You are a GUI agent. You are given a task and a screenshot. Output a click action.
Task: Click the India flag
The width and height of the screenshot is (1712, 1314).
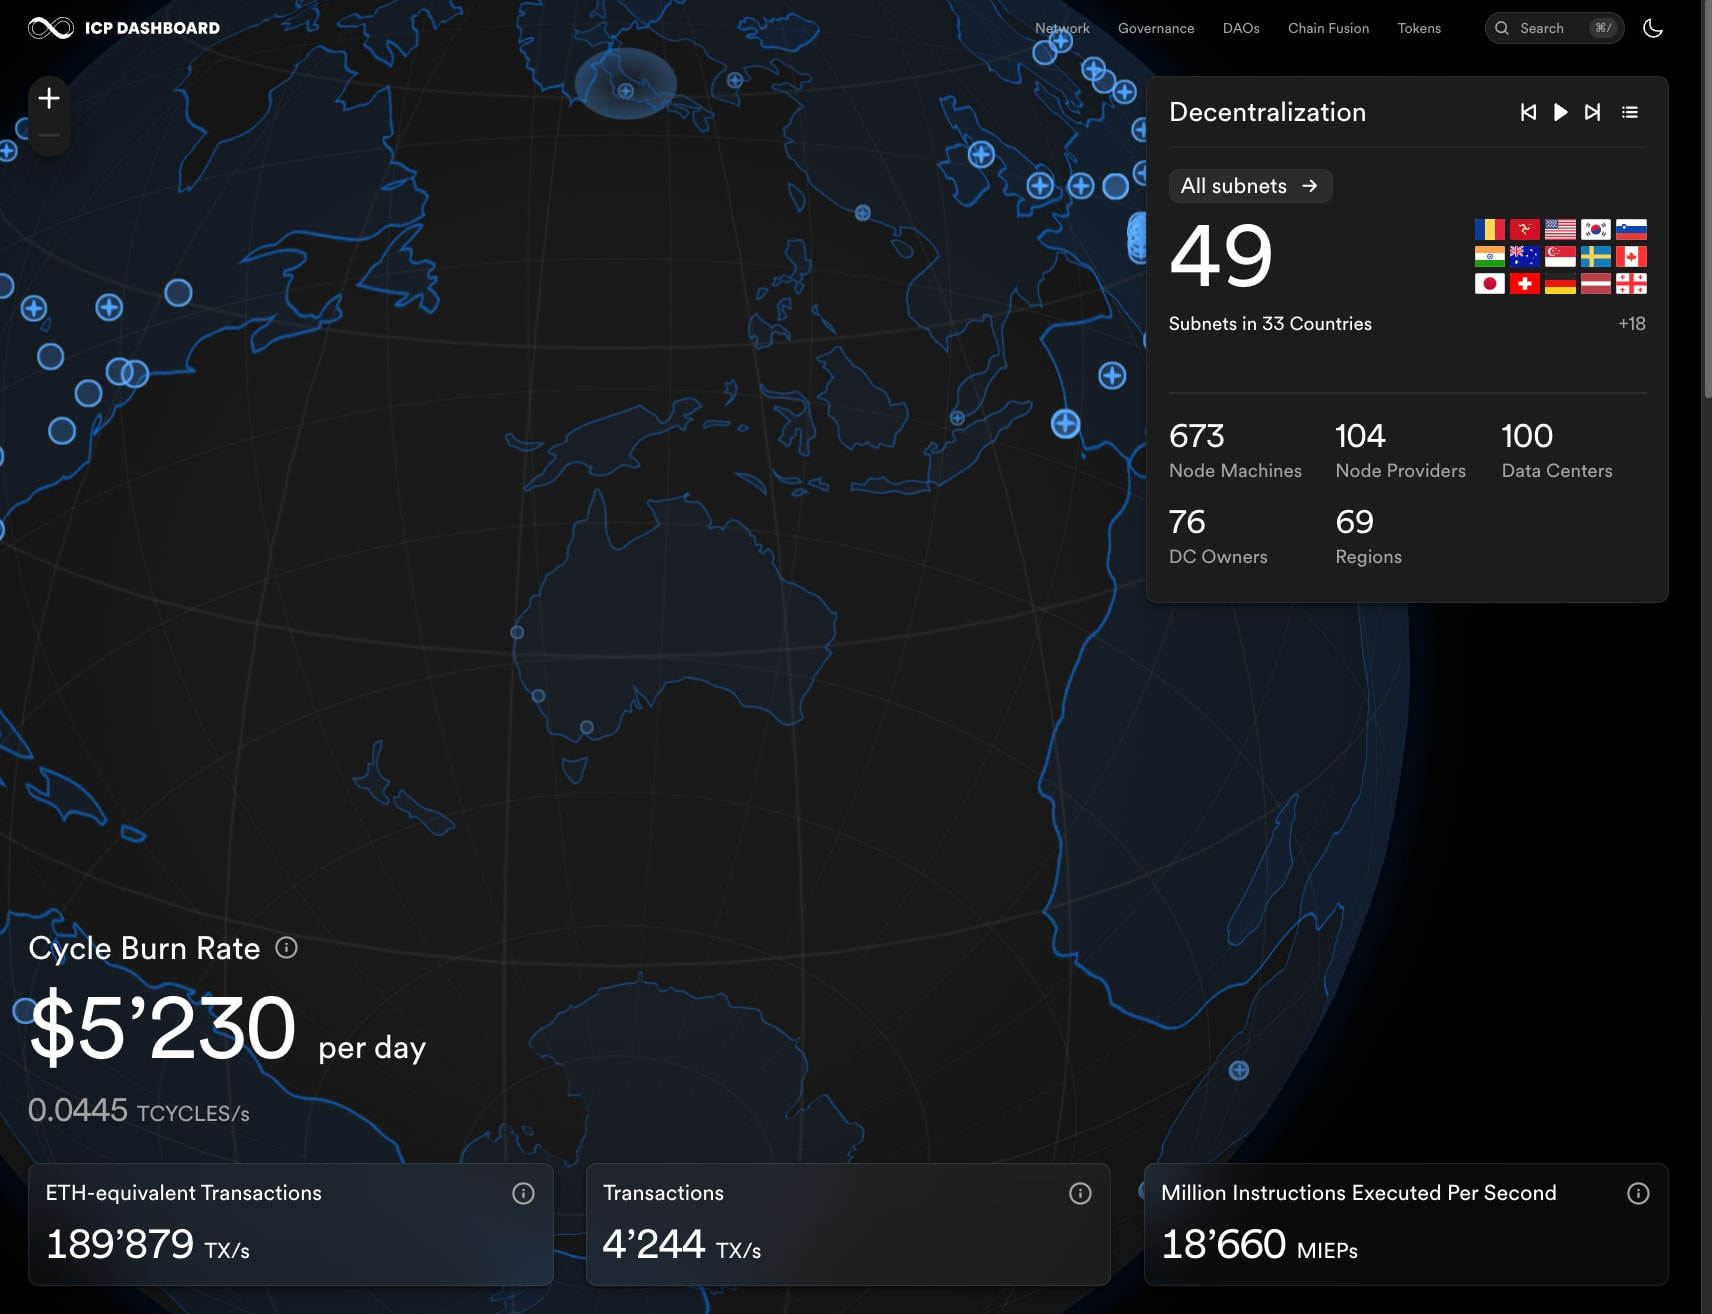coord(1489,257)
